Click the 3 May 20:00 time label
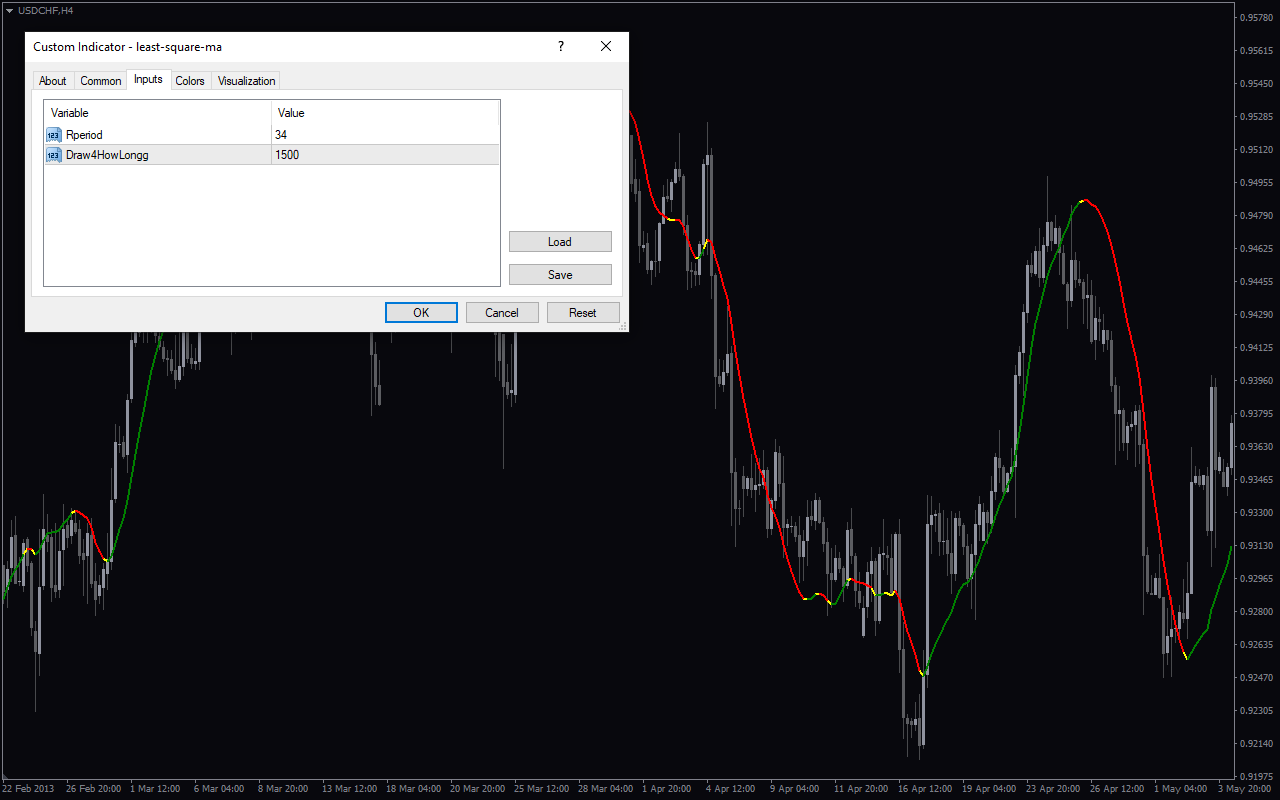Screen dimensions: 1280x800 [x=1246, y=789]
